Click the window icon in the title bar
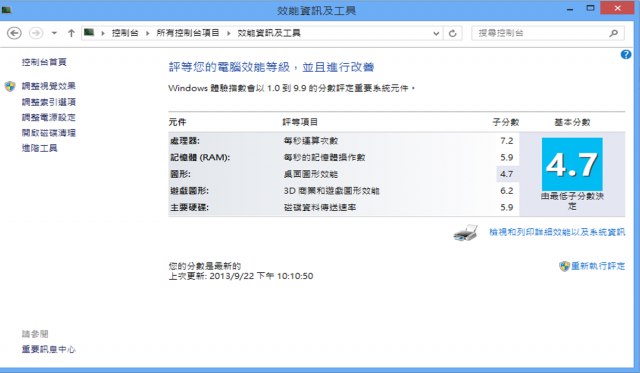 [7, 9]
